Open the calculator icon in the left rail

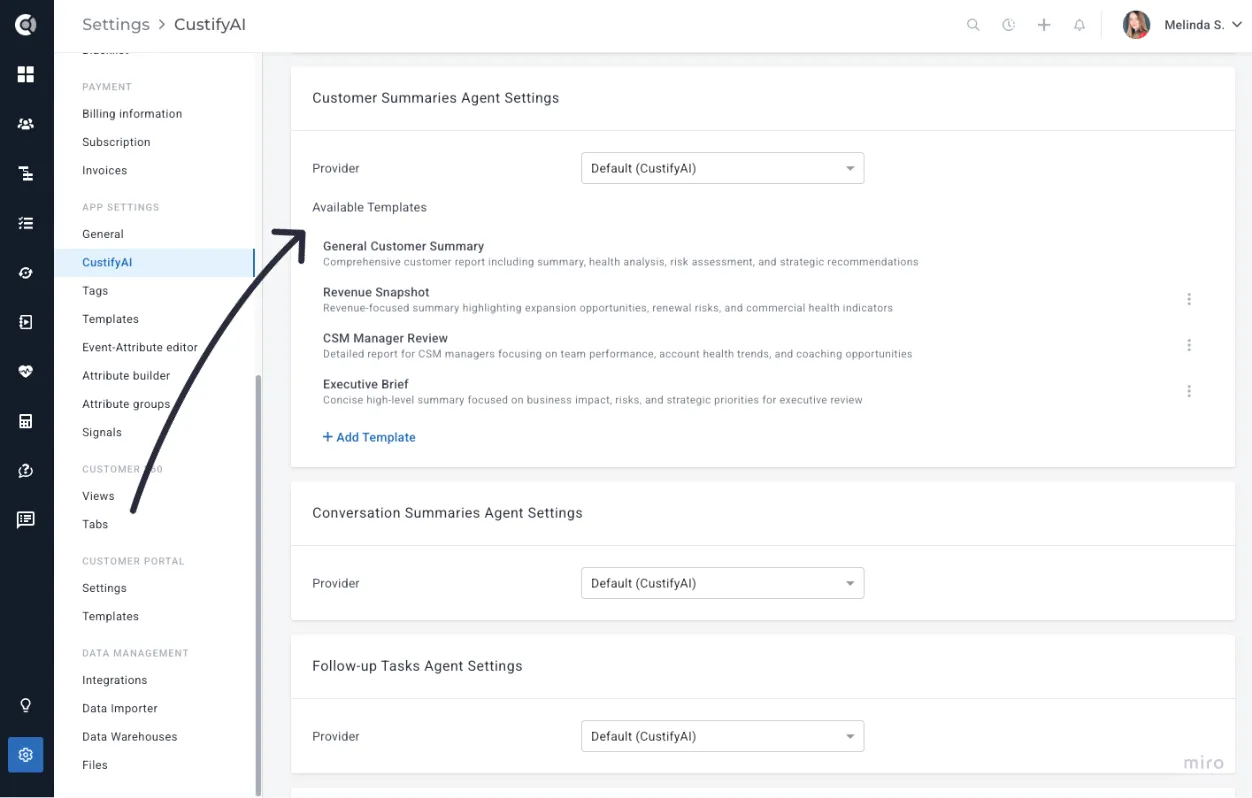tap(26, 421)
